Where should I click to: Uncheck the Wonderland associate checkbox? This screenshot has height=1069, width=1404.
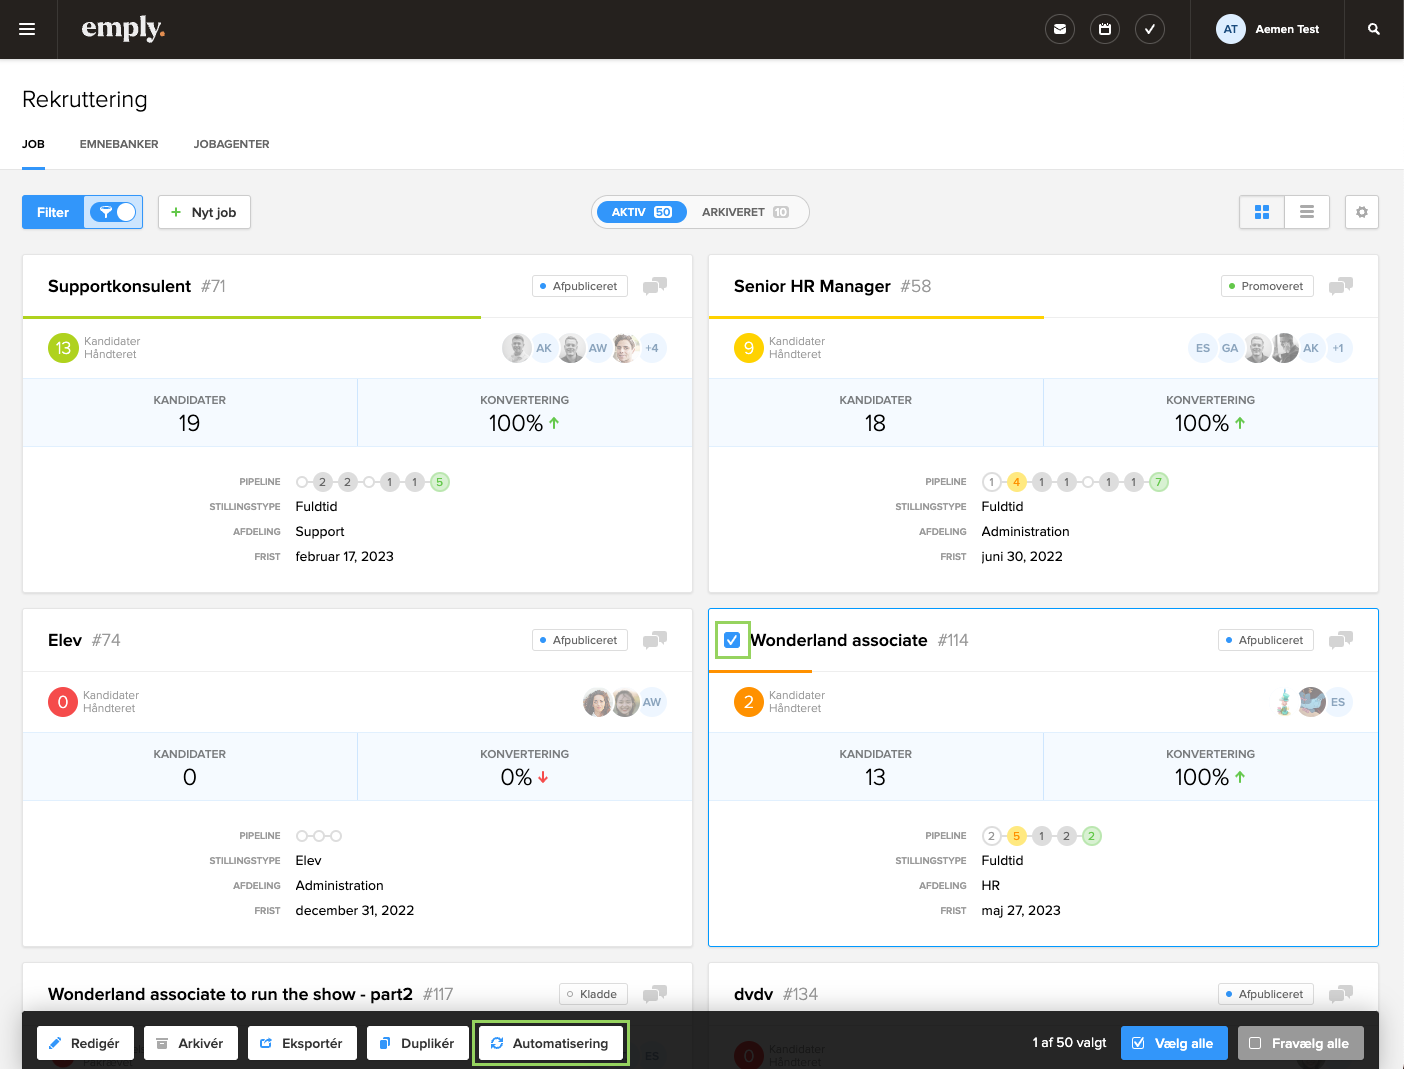coord(732,640)
